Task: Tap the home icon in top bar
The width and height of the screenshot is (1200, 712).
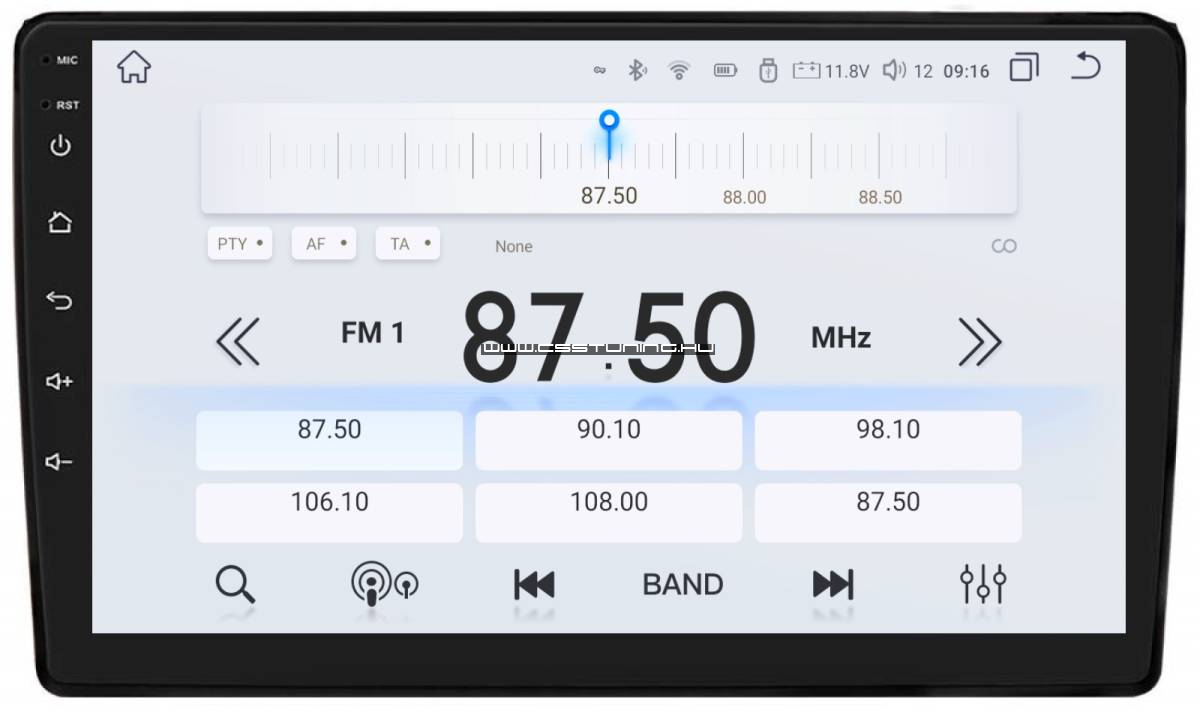Action: (133, 68)
